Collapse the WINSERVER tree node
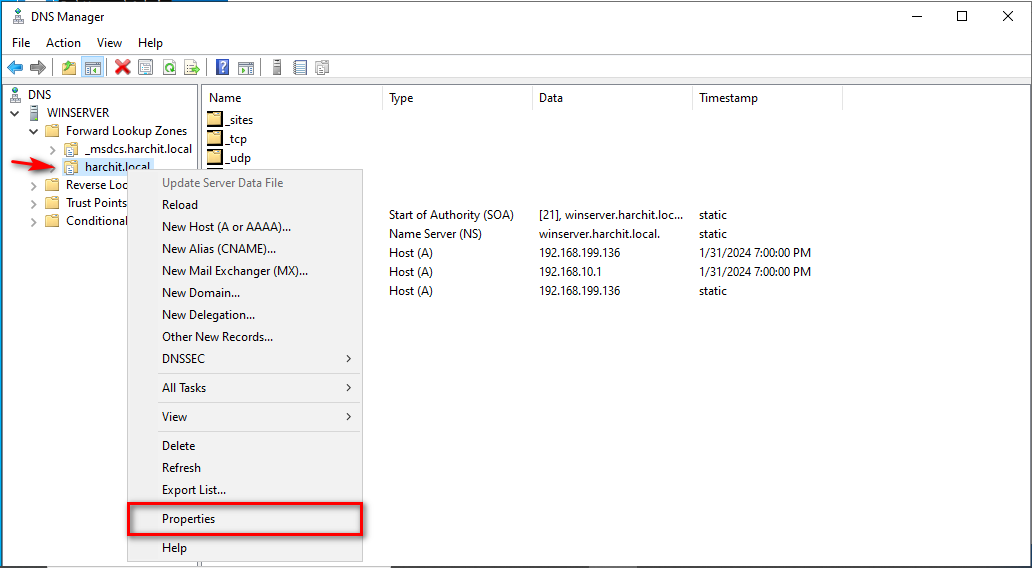 [x=15, y=113]
